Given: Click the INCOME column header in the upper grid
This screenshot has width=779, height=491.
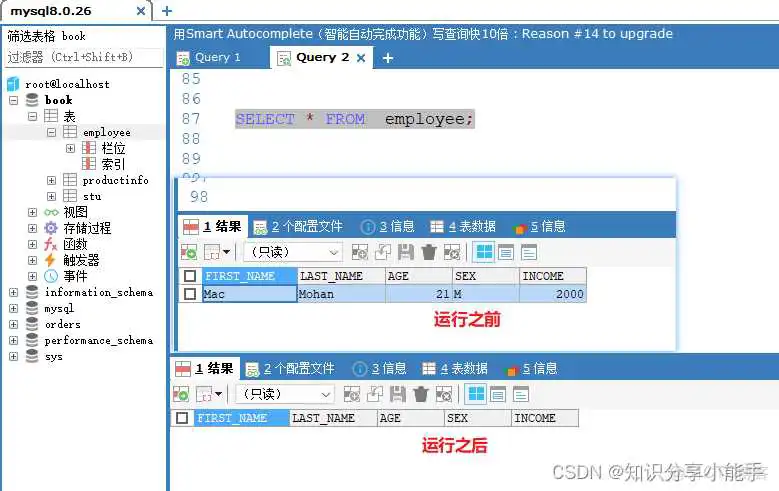Looking at the screenshot, I should pos(552,276).
